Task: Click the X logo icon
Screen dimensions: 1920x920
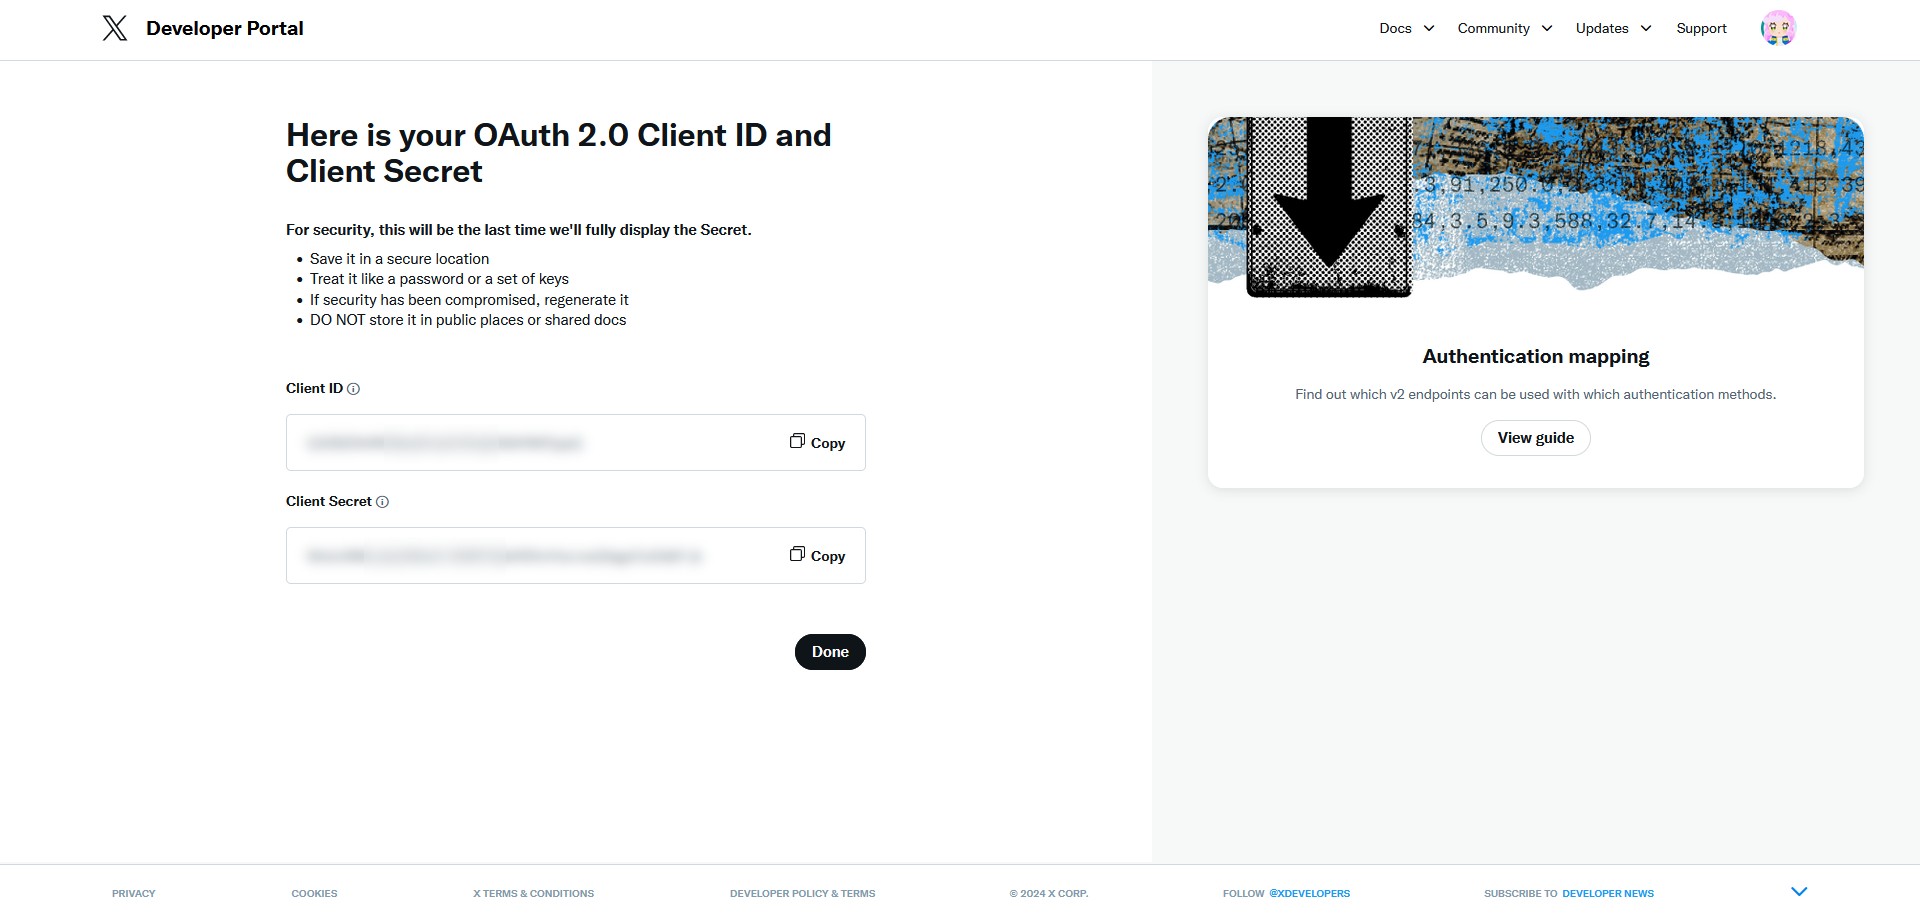Action: click(x=115, y=28)
